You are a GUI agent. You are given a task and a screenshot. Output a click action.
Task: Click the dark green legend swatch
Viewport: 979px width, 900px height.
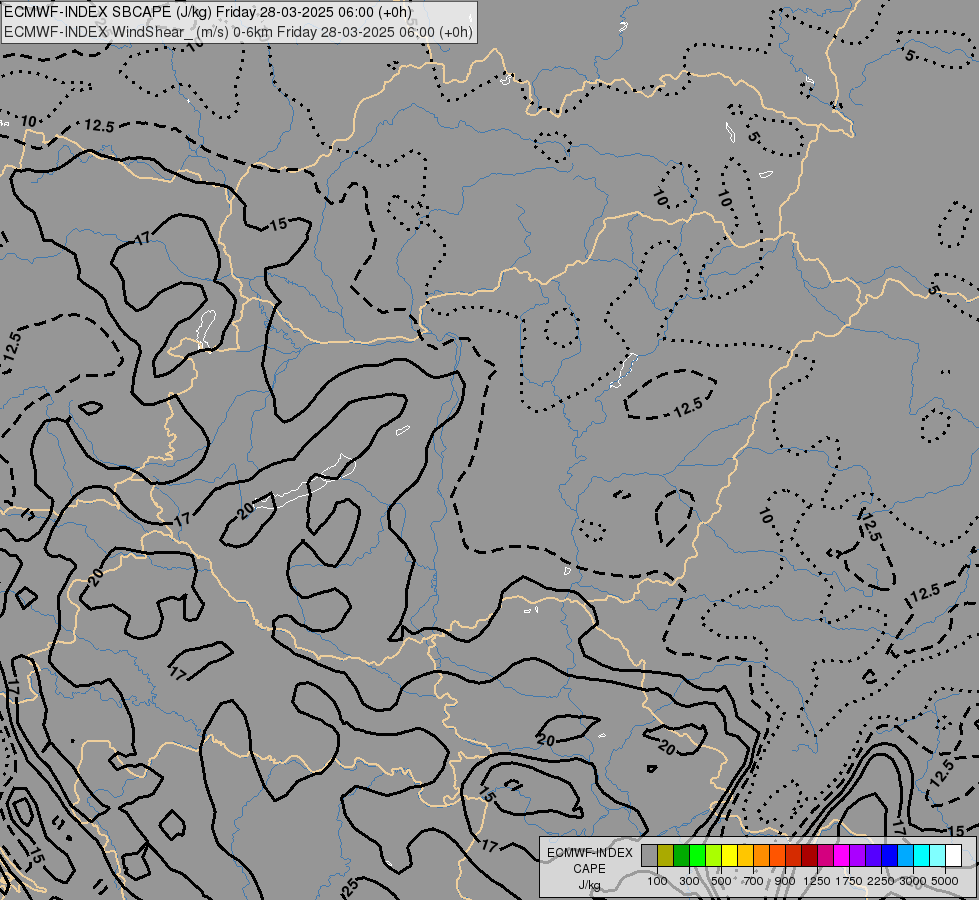coord(682,856)
